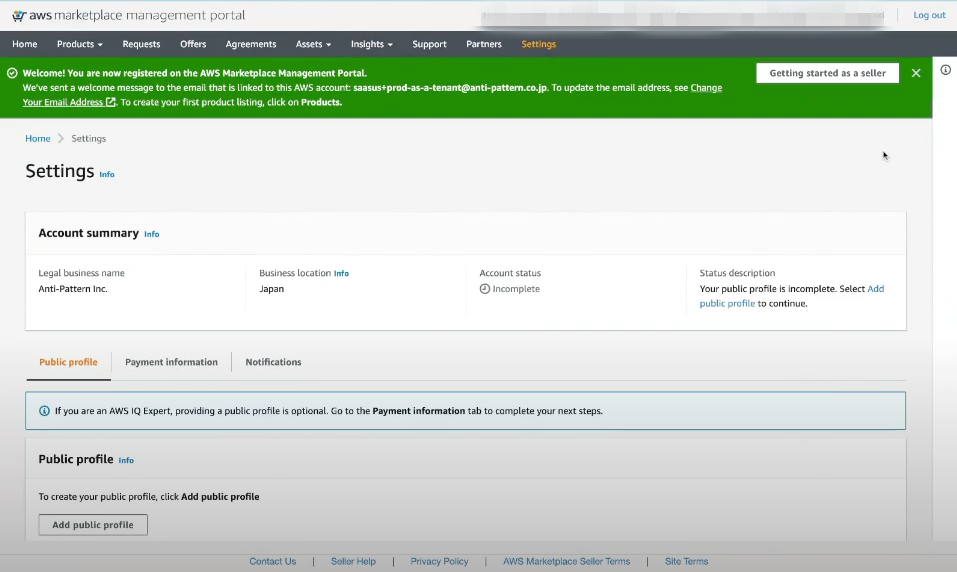Open the Seller Help footer link
Screen dimensions: 957x572
point(353,561)
